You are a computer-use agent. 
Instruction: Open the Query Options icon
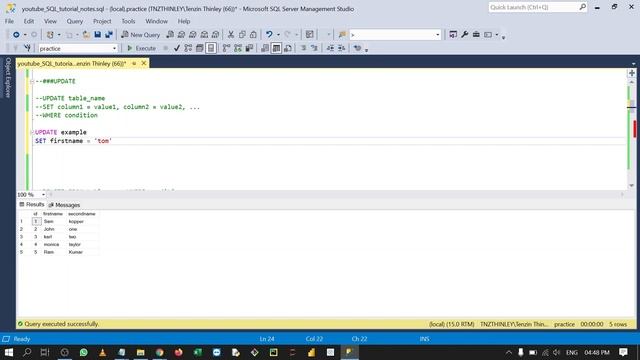[200, 48]
